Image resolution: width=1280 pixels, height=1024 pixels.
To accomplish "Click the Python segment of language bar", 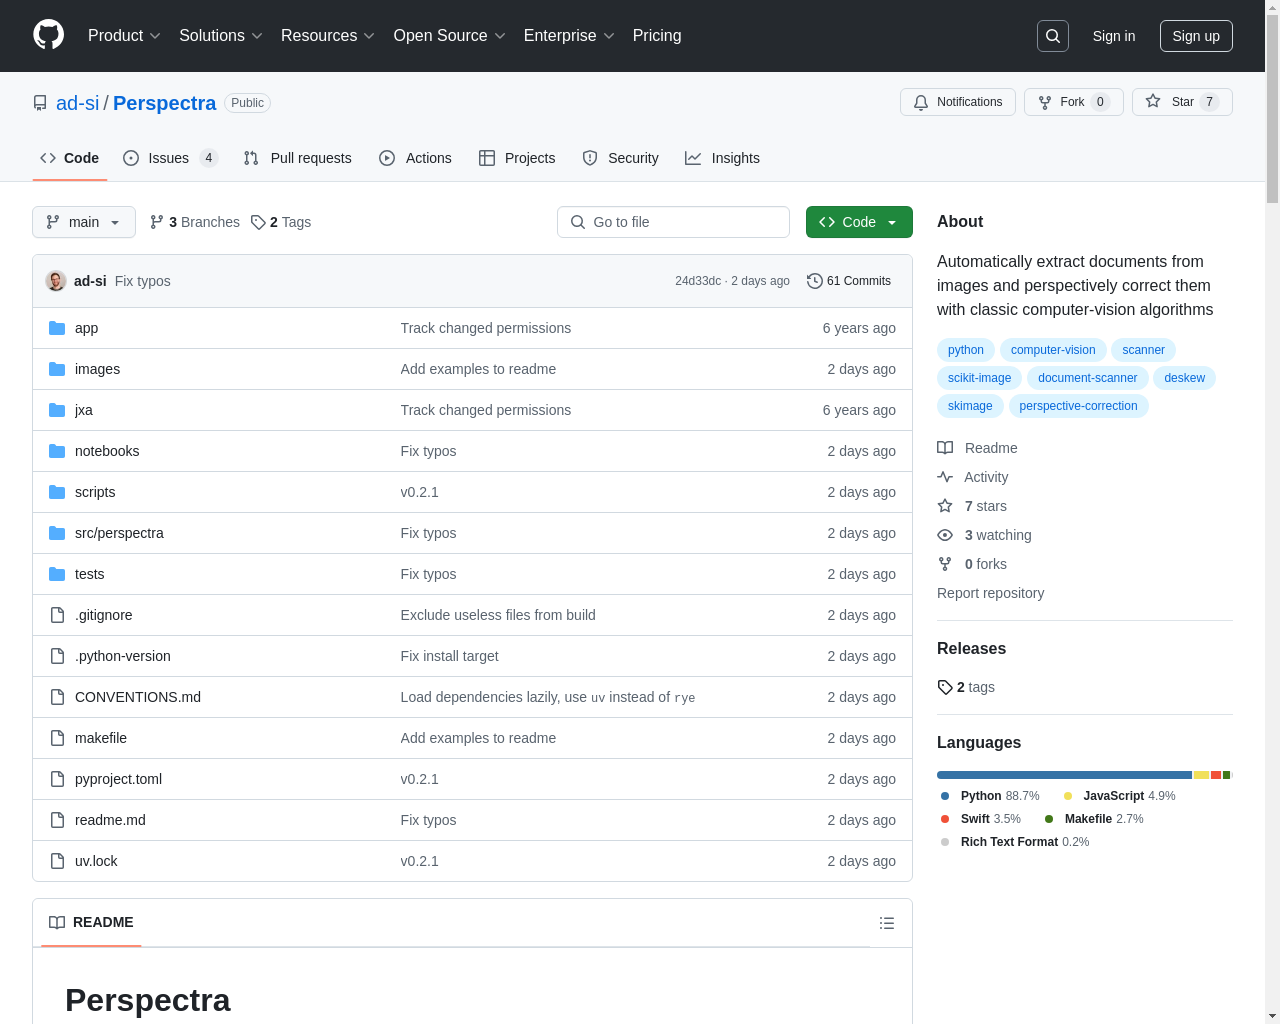I will click(x=1064, y=775).
